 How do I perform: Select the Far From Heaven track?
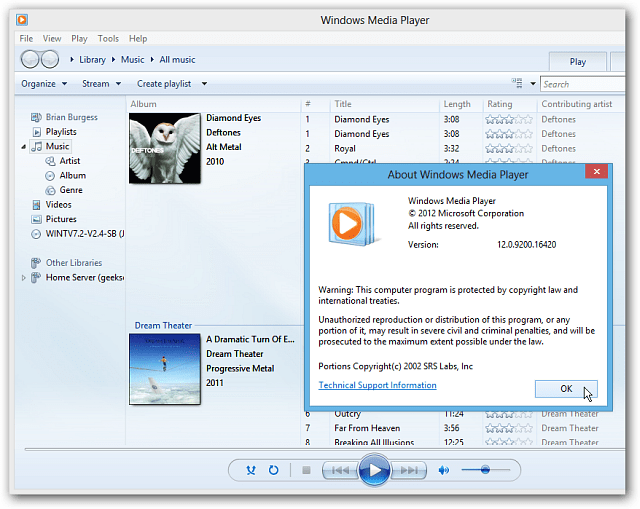pyautogui.click(x=367, y=428)
